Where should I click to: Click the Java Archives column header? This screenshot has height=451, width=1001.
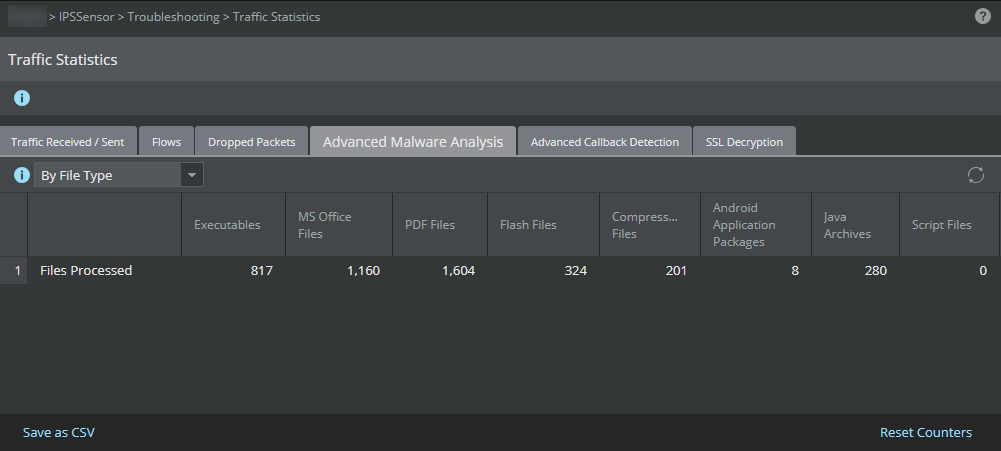(x=855, y=225)
